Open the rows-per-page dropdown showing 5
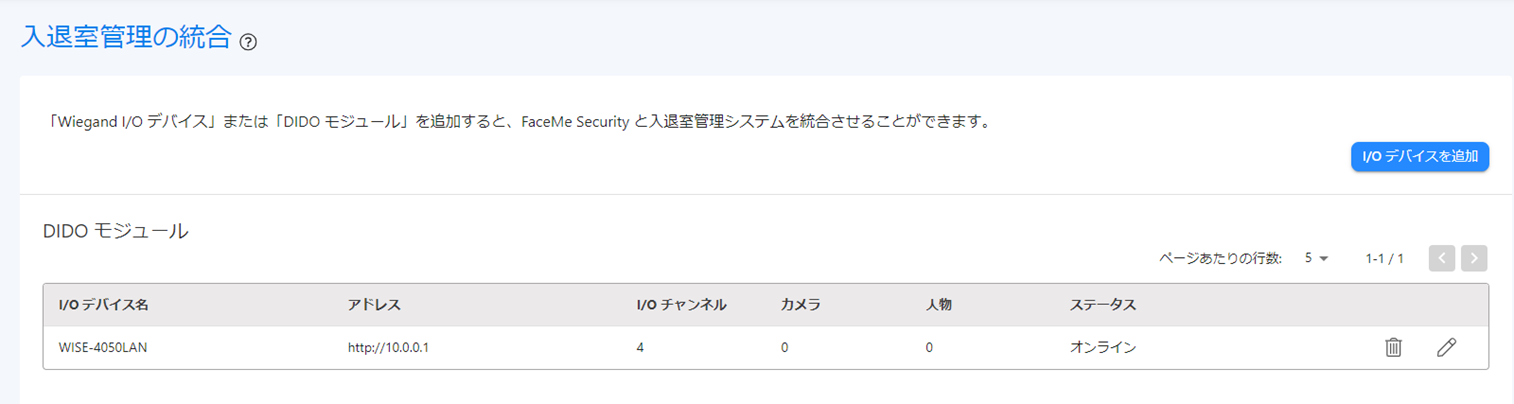The height and width of the screenshot is (404, 1514). pyautogui.click(x=1316, y=258)
